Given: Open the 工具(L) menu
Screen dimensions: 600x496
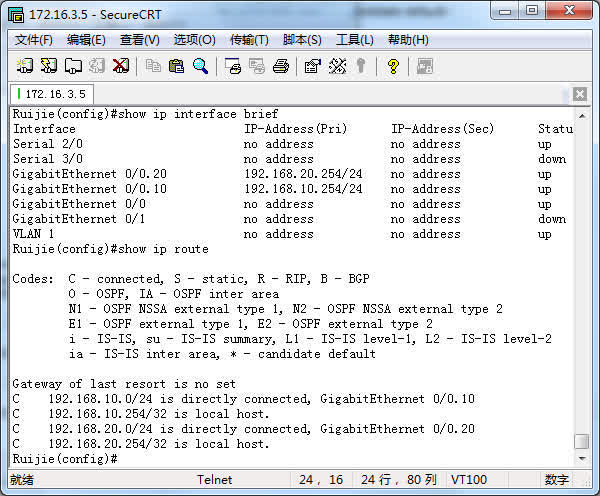Looking at the screenshot, I should [354, 40].
